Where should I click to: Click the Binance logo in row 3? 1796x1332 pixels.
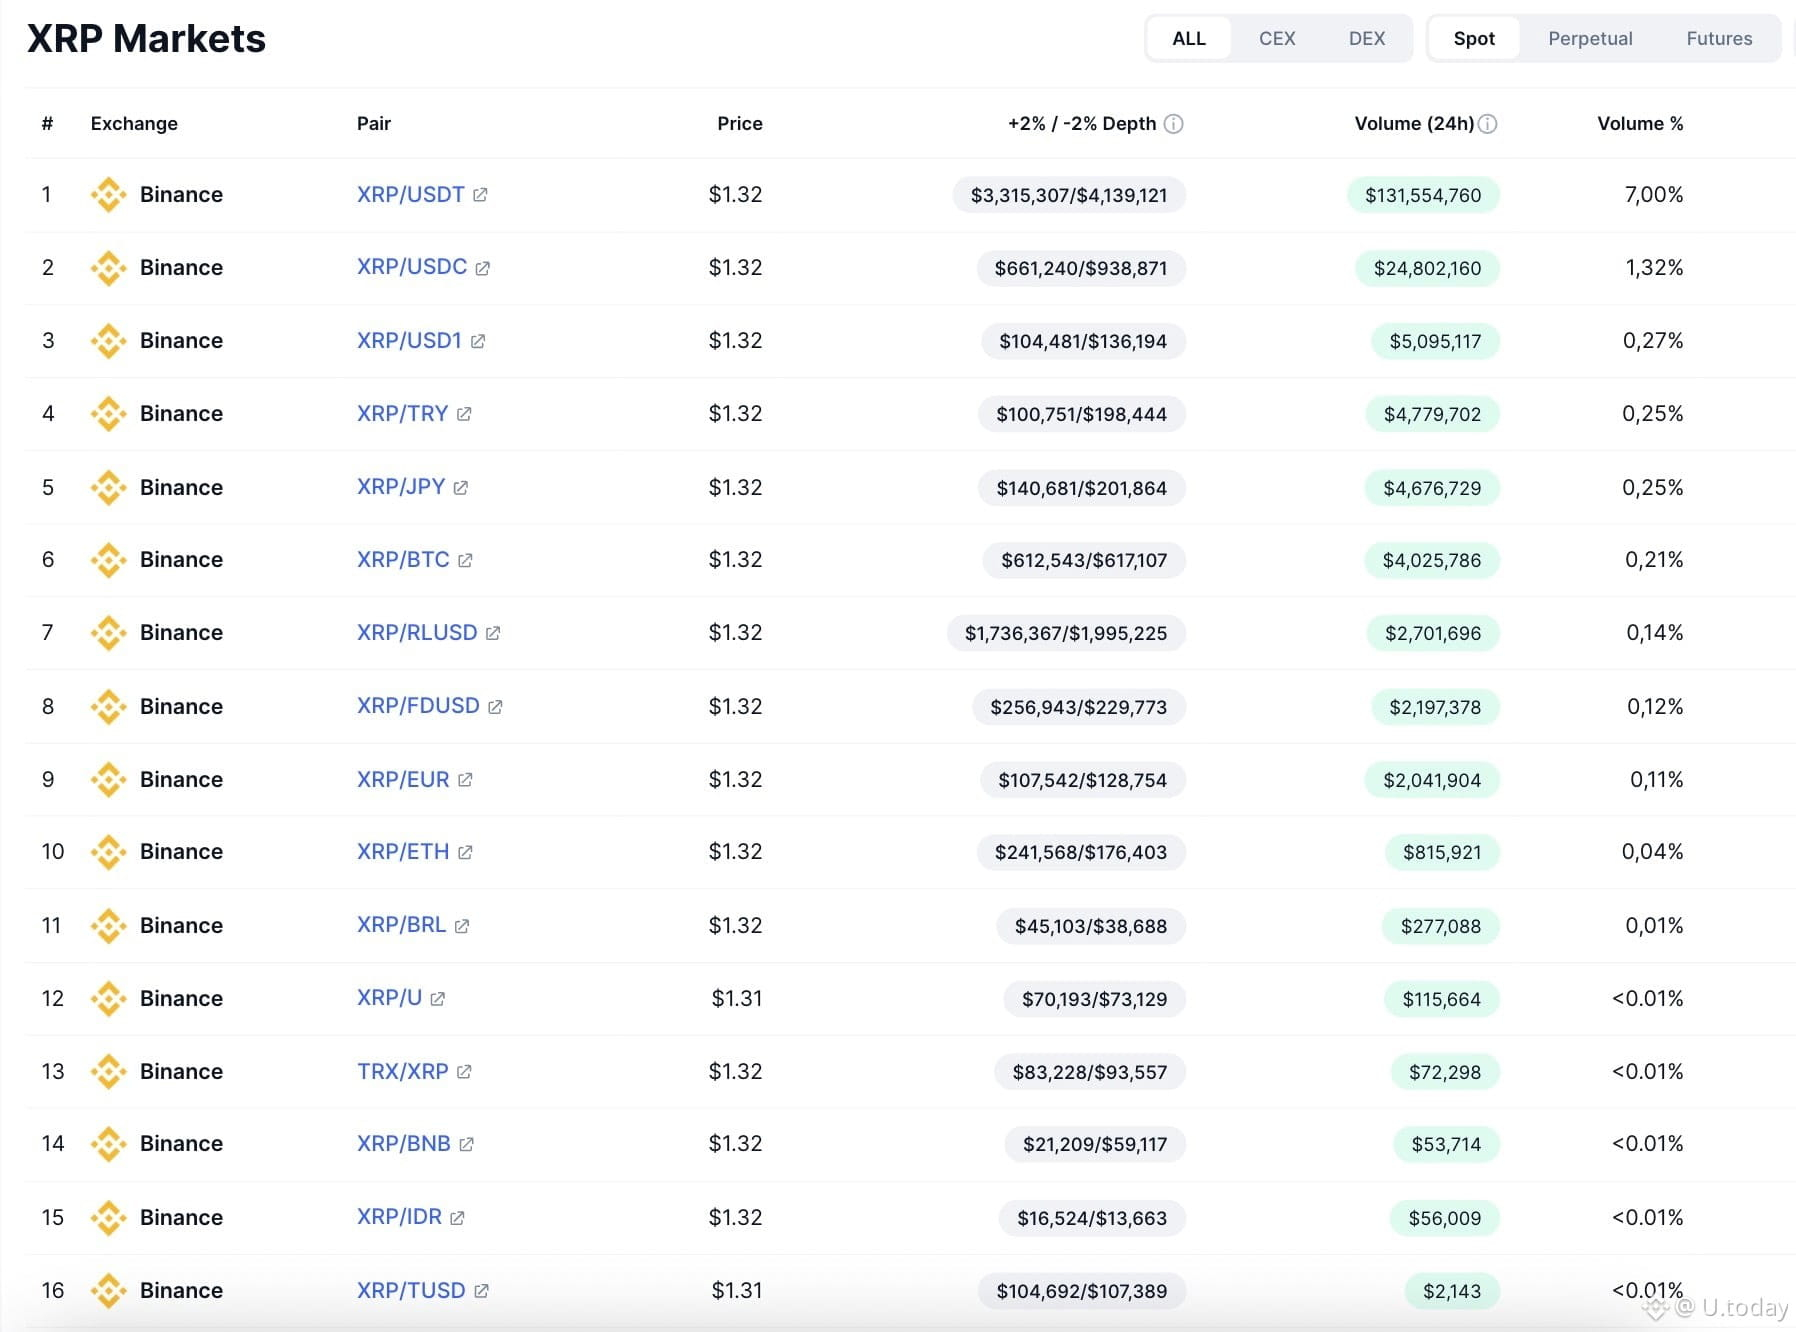[108, 341]
